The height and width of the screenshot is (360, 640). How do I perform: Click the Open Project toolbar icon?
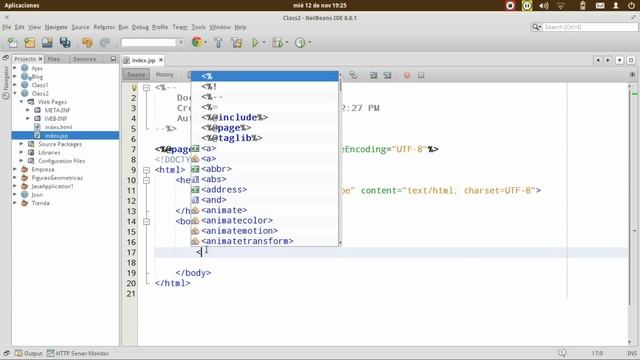tap(47, 42)
